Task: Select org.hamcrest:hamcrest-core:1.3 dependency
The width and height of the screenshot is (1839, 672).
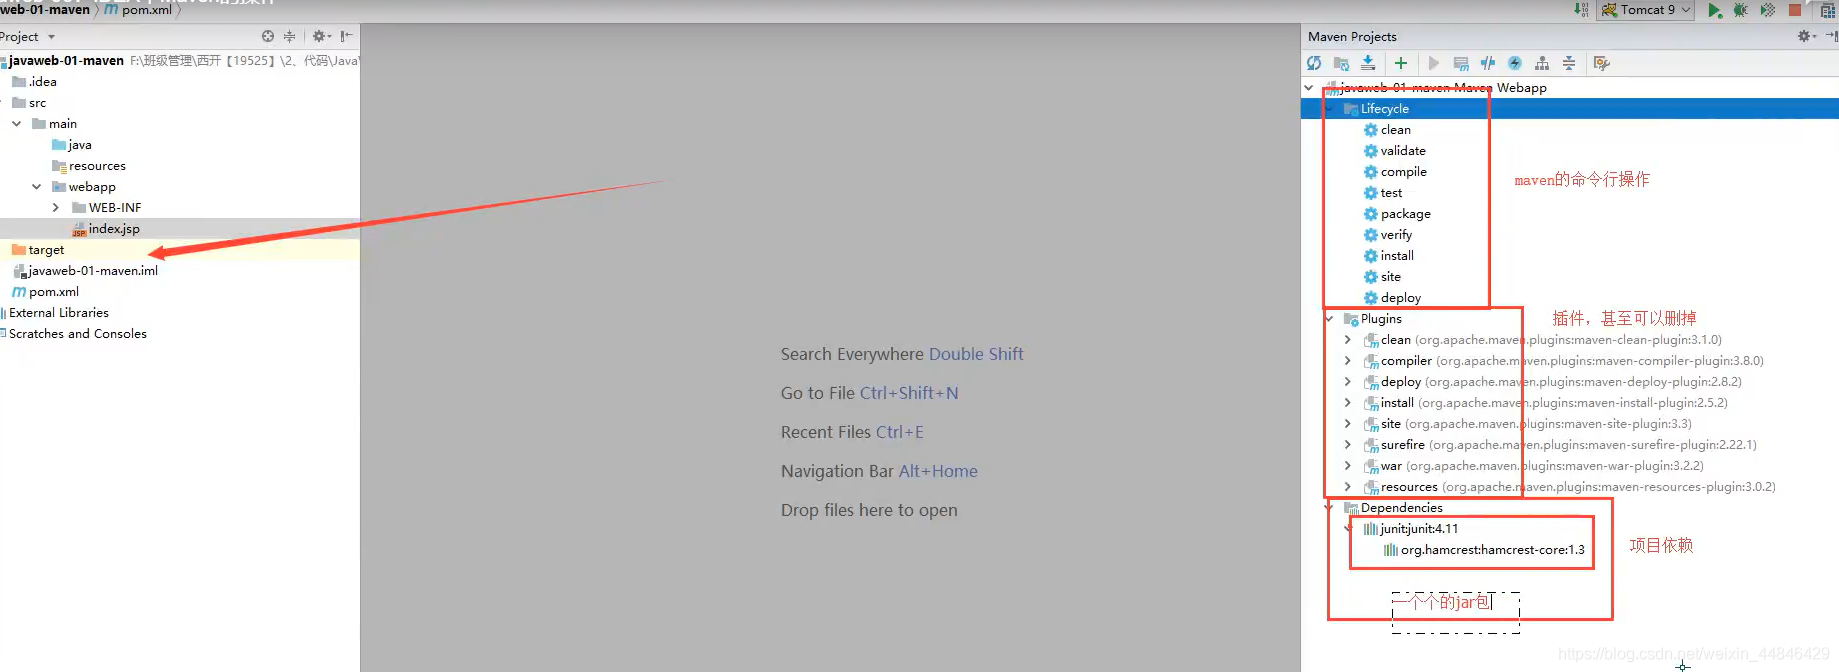Action: [1484, 550]
